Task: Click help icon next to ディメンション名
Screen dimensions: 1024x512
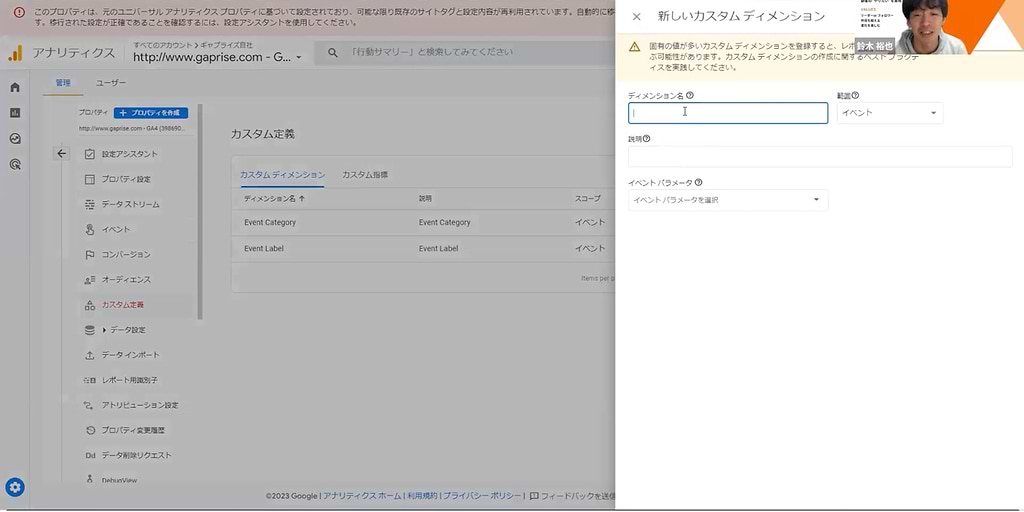Action: [x=690, y=96]
